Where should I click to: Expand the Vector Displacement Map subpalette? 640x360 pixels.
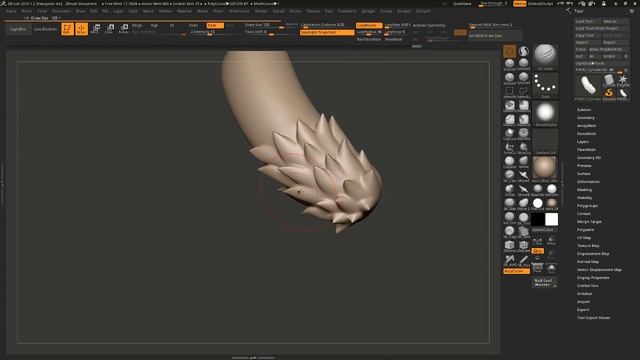tap(599, 270)
